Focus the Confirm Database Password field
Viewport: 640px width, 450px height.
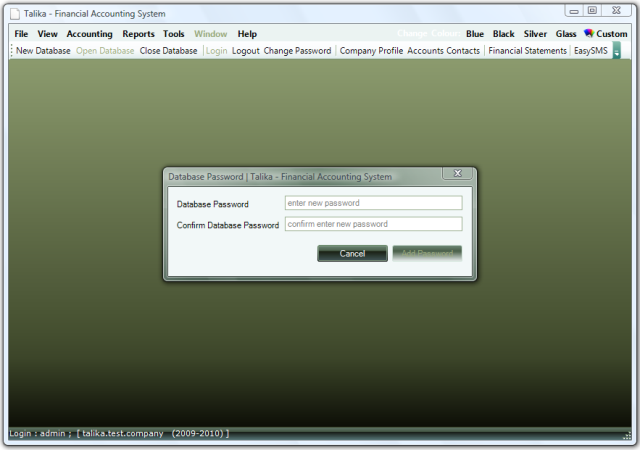(373, 224)
